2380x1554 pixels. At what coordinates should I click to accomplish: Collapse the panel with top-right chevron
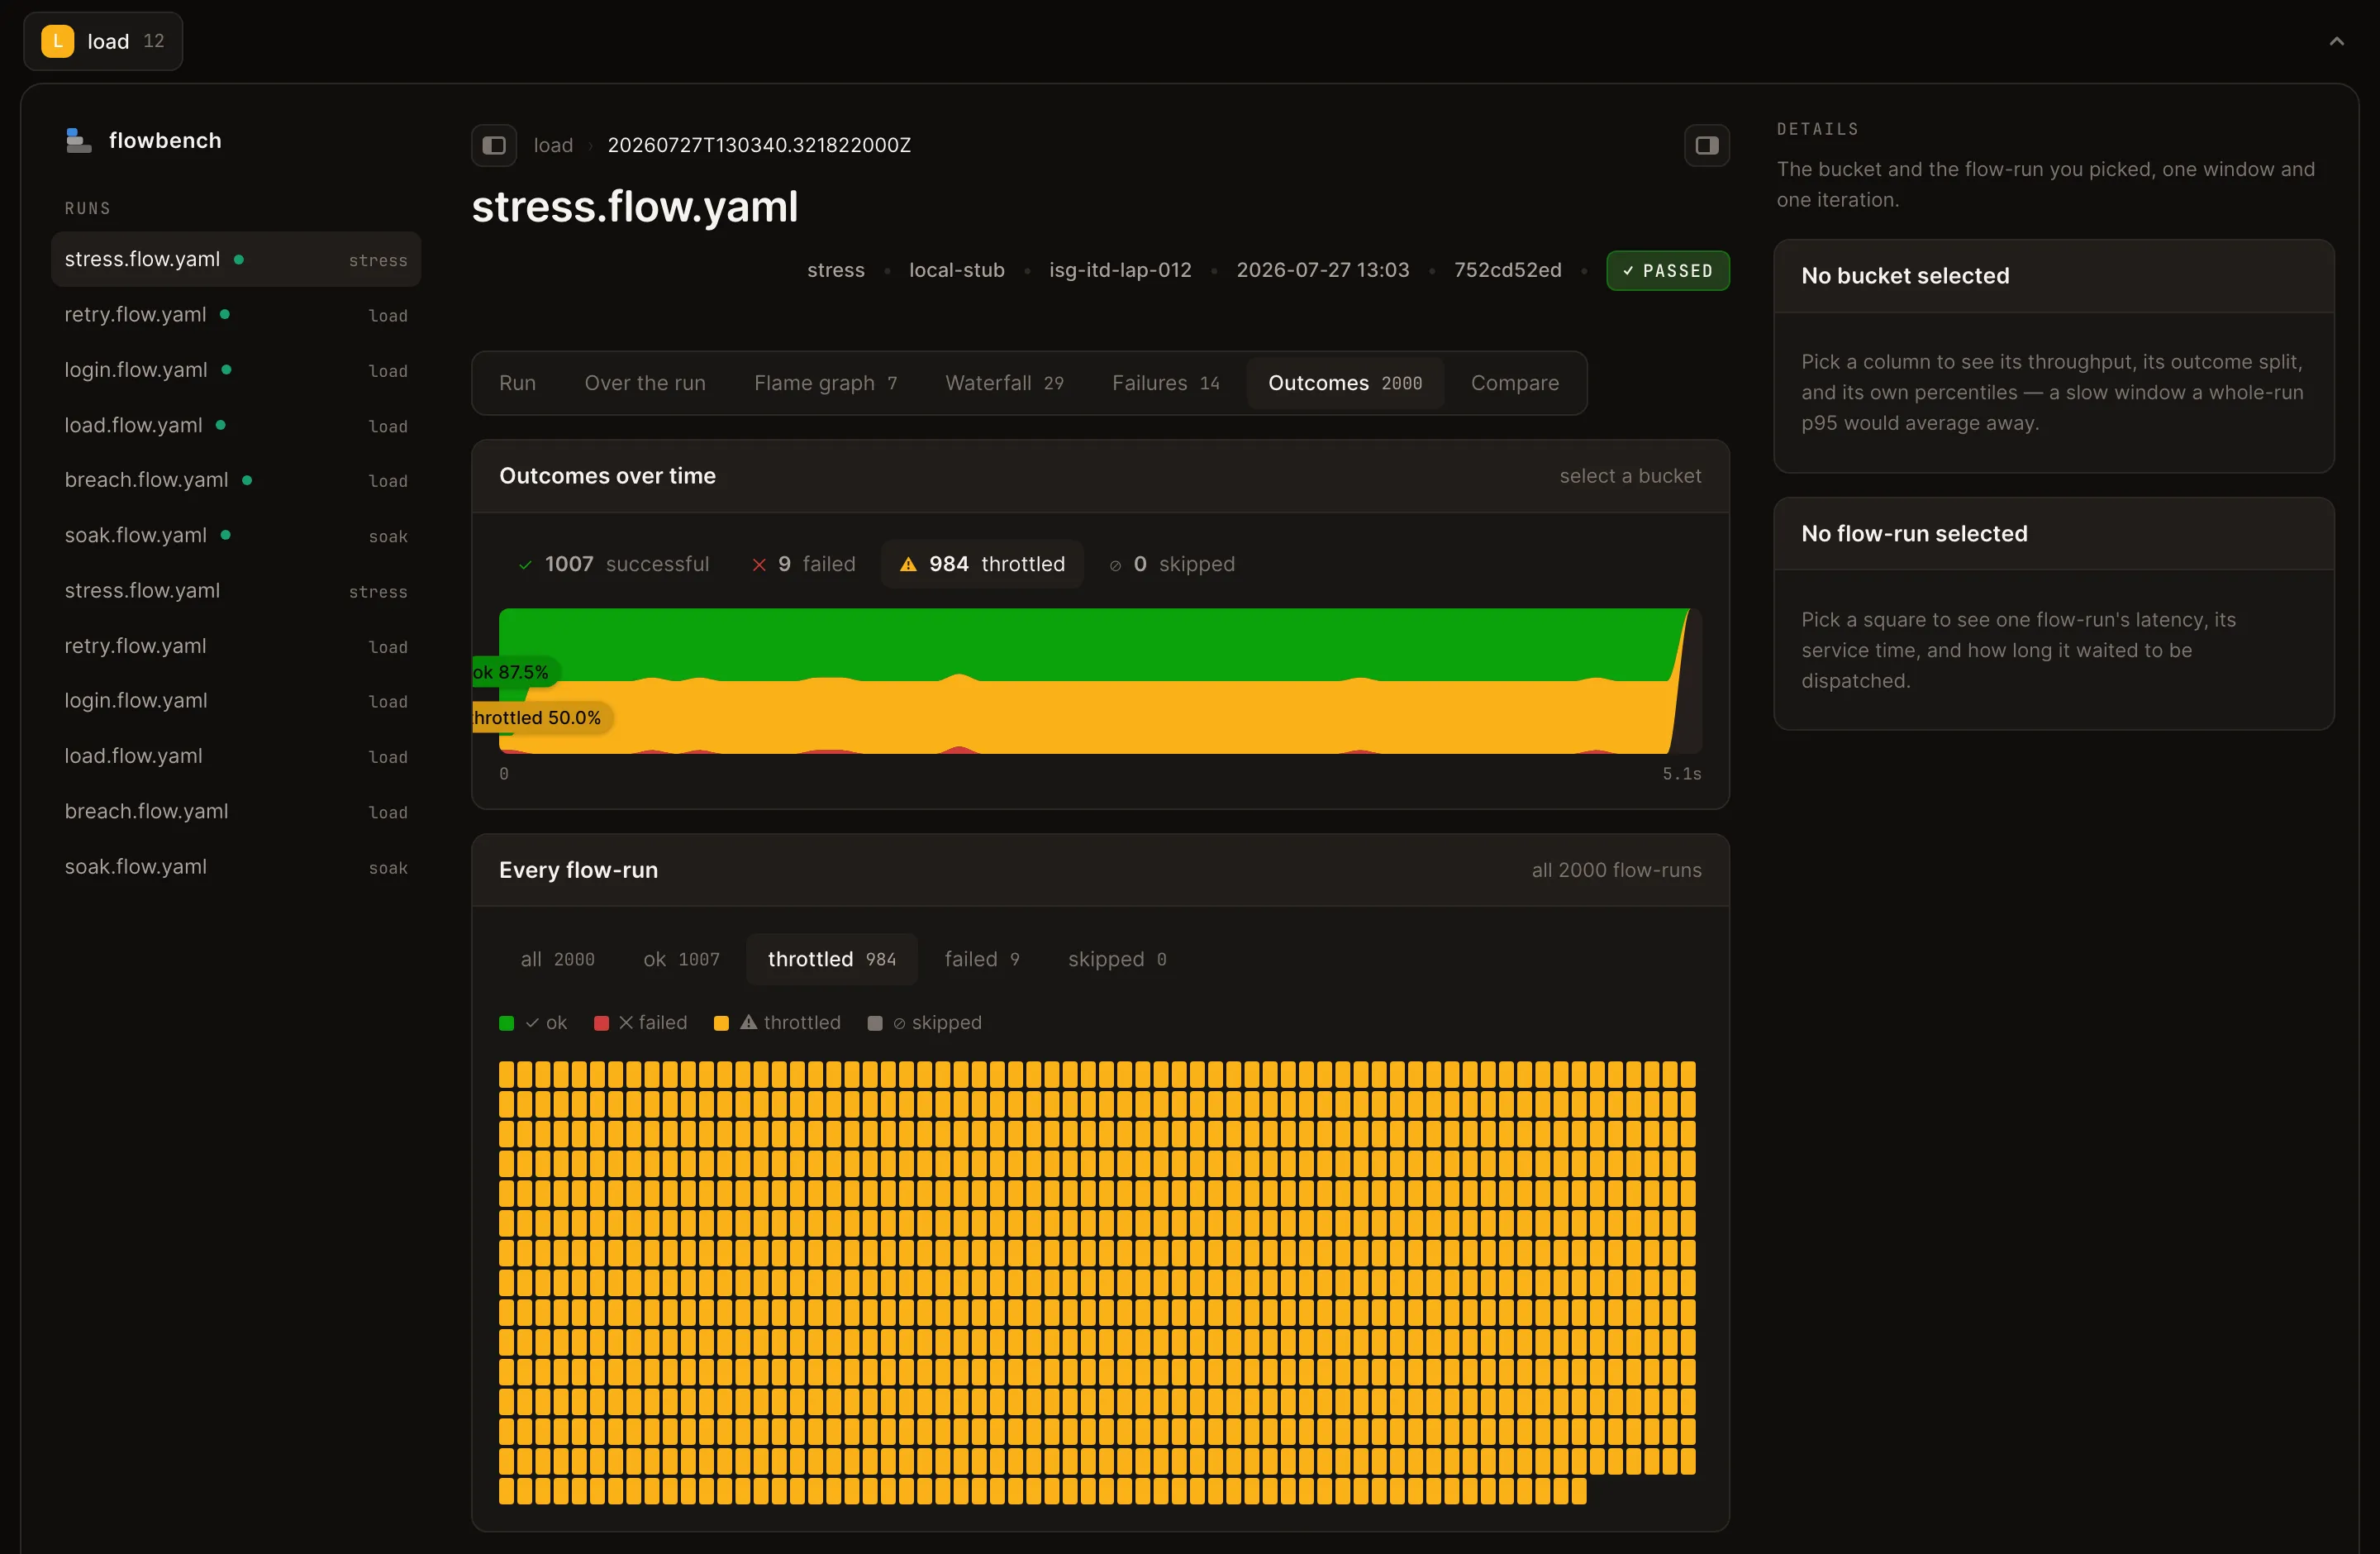[x=2337, y=41]
